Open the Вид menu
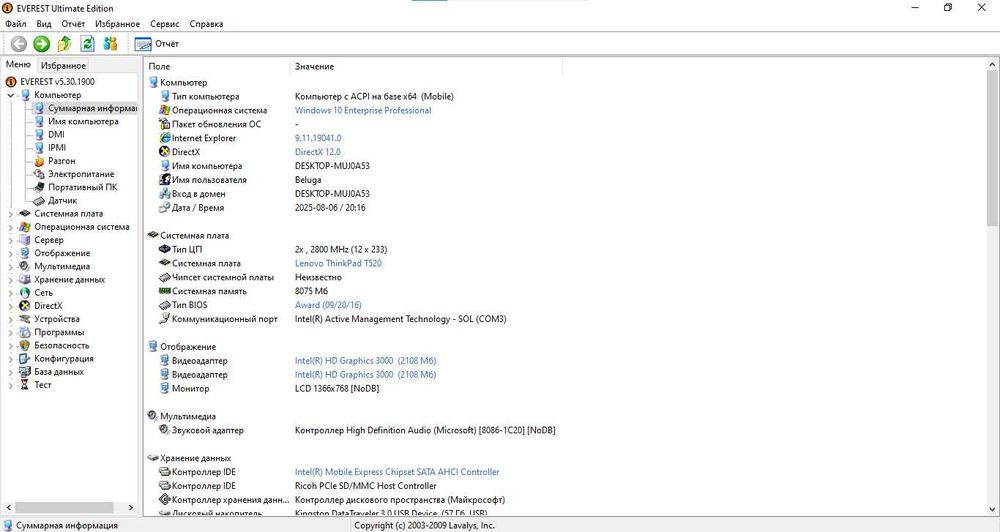This screenshot has width=1000, height=532. (x=44, y=24)
